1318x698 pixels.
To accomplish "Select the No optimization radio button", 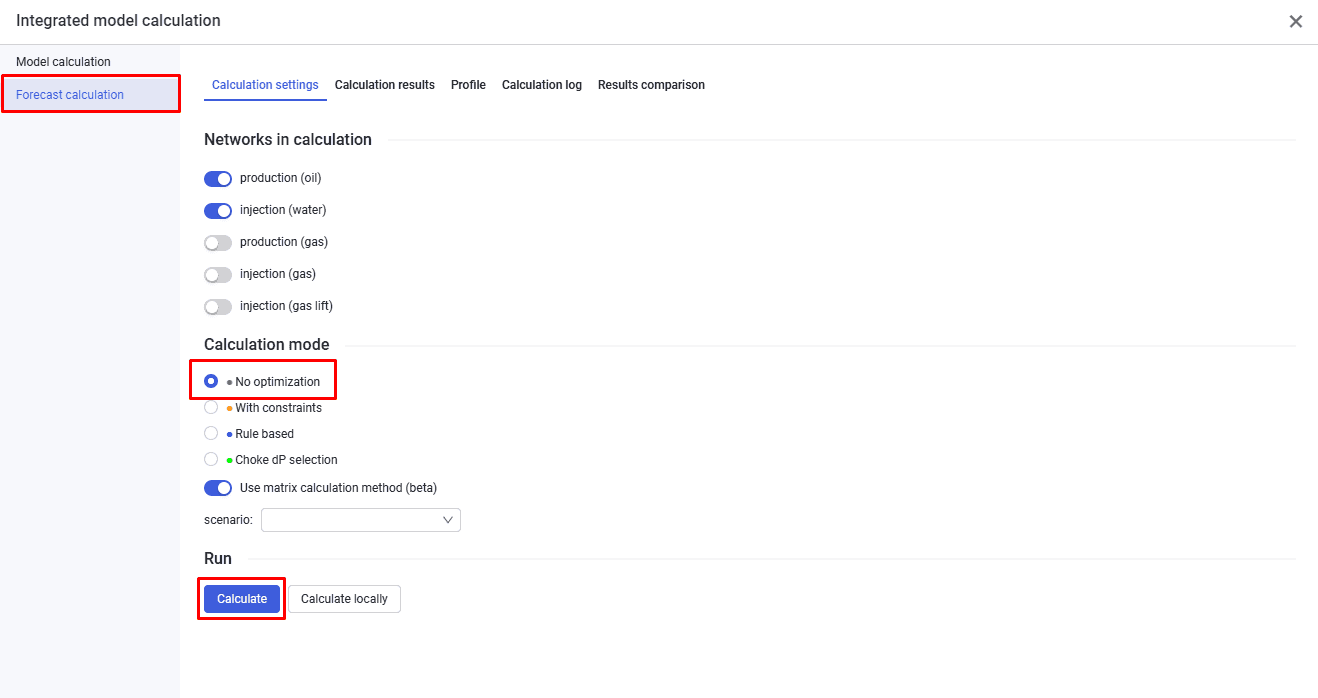I will pyautogui.click(x=211, y=381).
